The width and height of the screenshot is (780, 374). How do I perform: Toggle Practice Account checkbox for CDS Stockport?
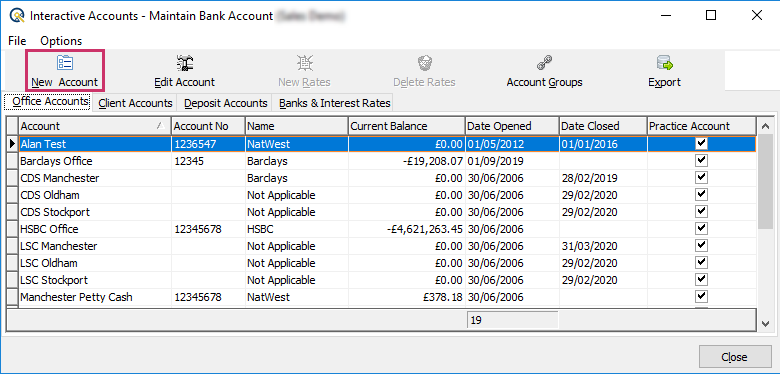point(701,211)
